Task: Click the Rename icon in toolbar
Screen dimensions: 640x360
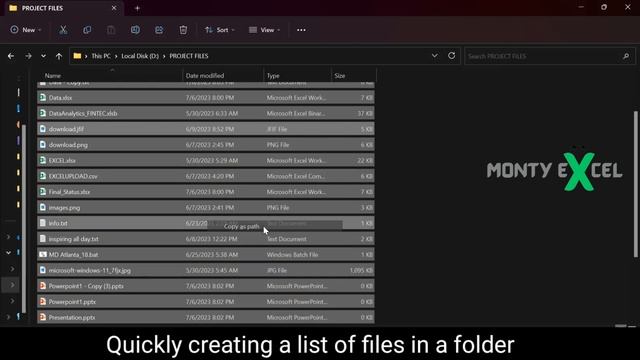Action: [135, 30]
